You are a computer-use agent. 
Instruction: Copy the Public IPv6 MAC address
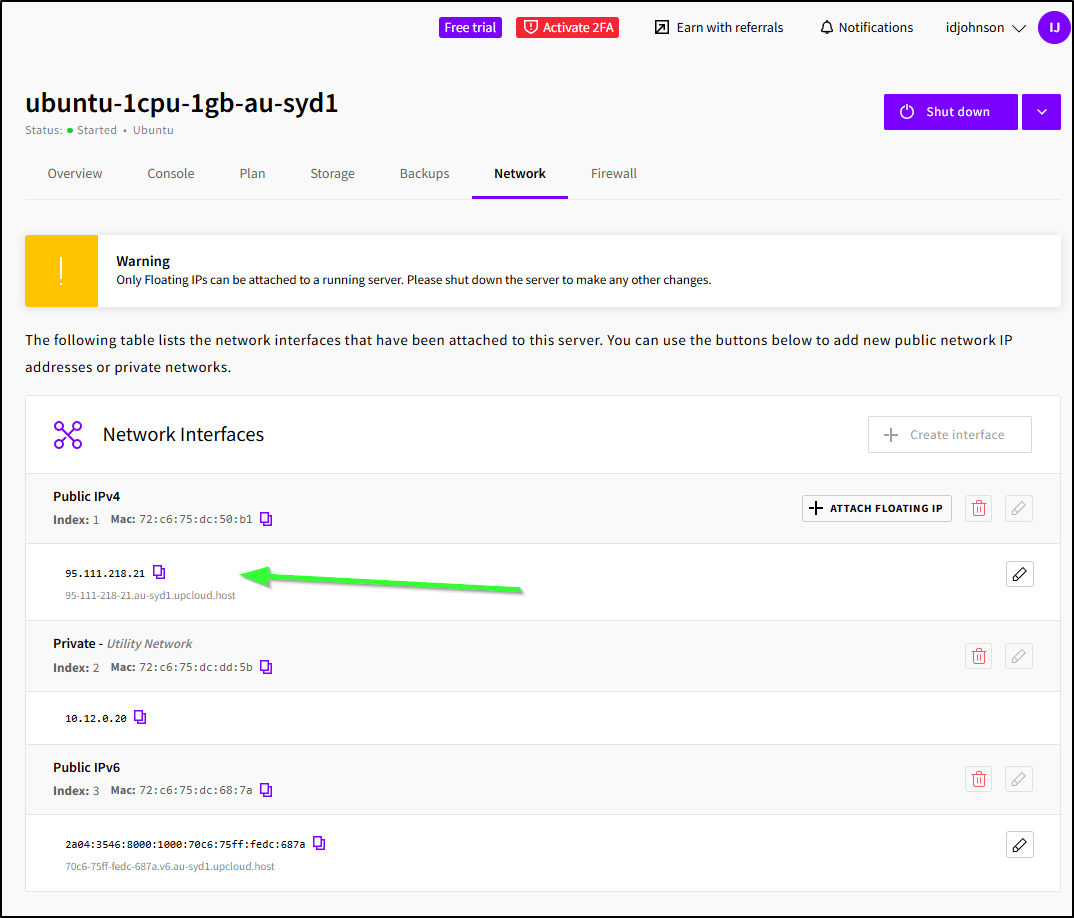[x=266, y=790]
